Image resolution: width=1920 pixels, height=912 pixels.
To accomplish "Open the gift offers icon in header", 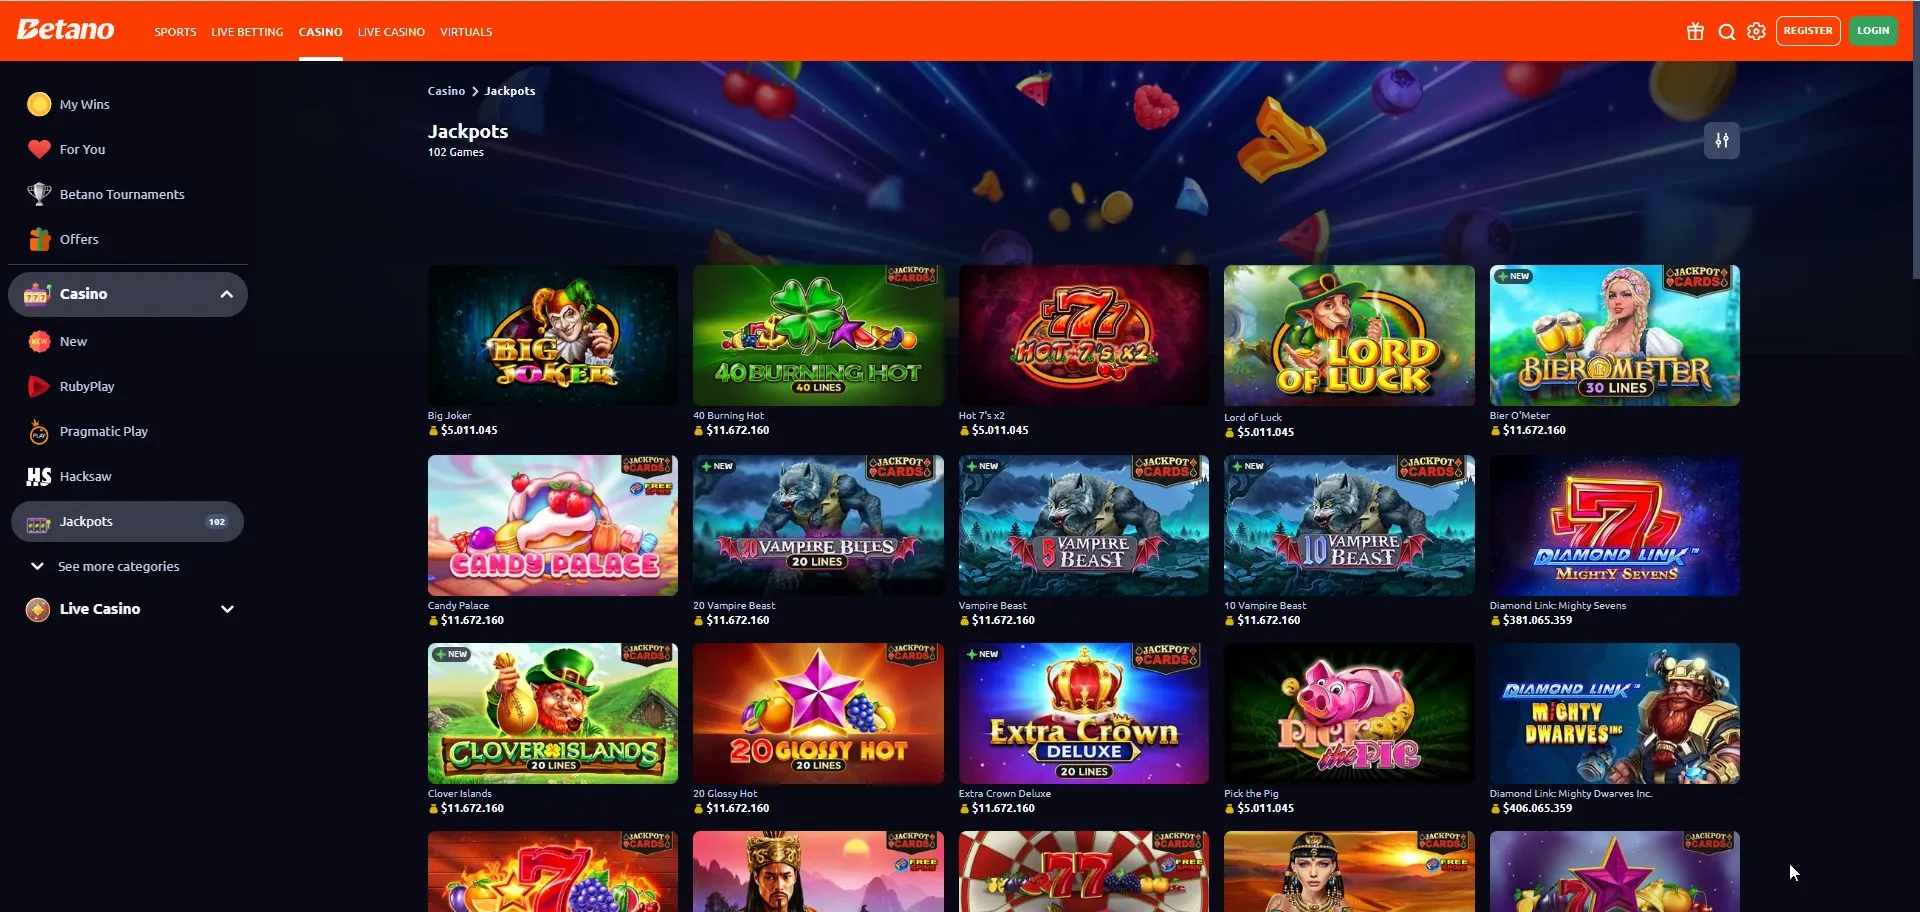I will pyautogui.click(x=1695, y=31).
